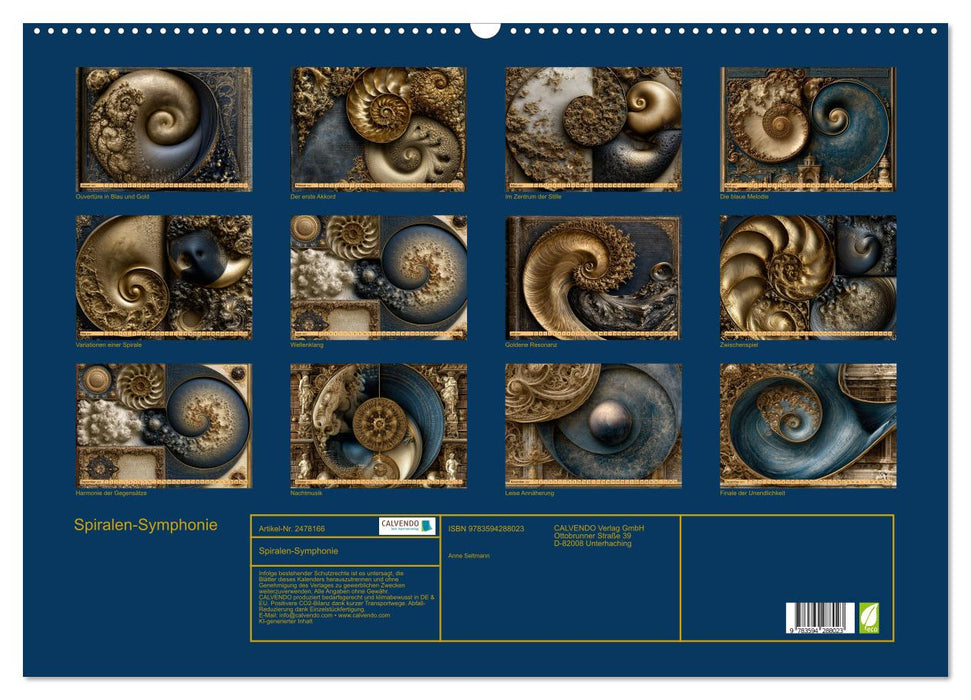Open the 'Im Zentrum der Stille' image
Image resolution: width=971 pixels, height=700 pixels.
(593, 129)
